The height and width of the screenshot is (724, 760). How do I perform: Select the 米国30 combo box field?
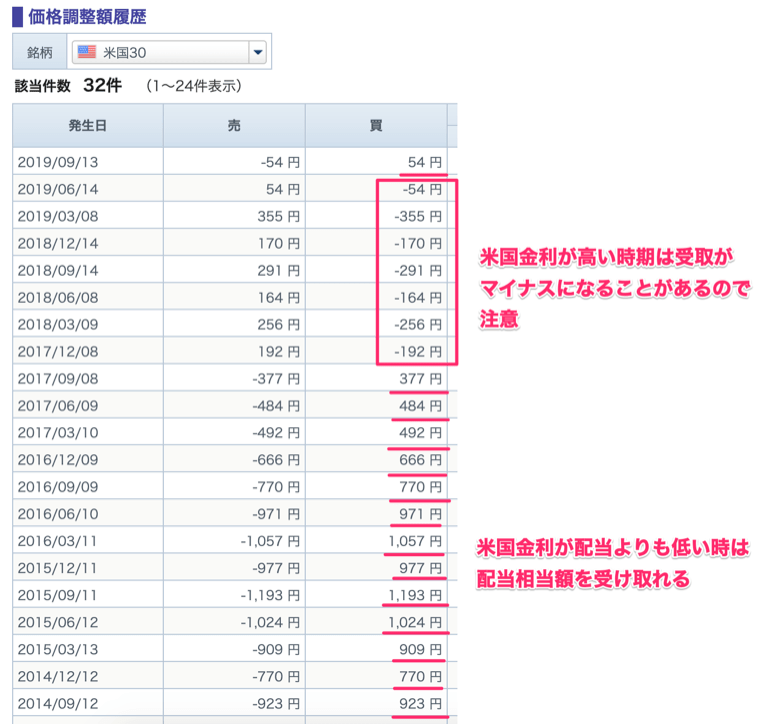[170, 52]
